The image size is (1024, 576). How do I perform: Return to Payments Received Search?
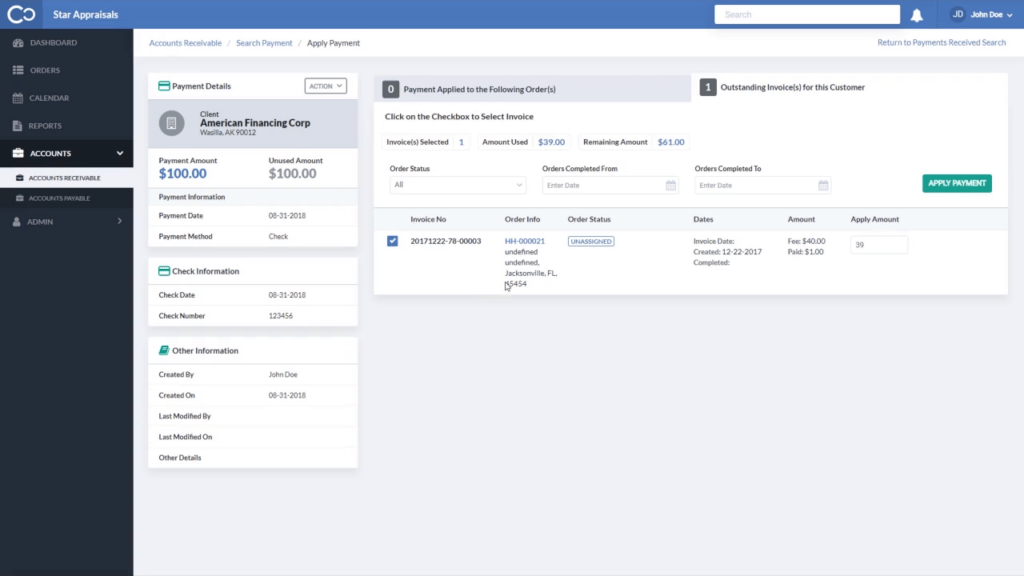(x=941, y=42)
